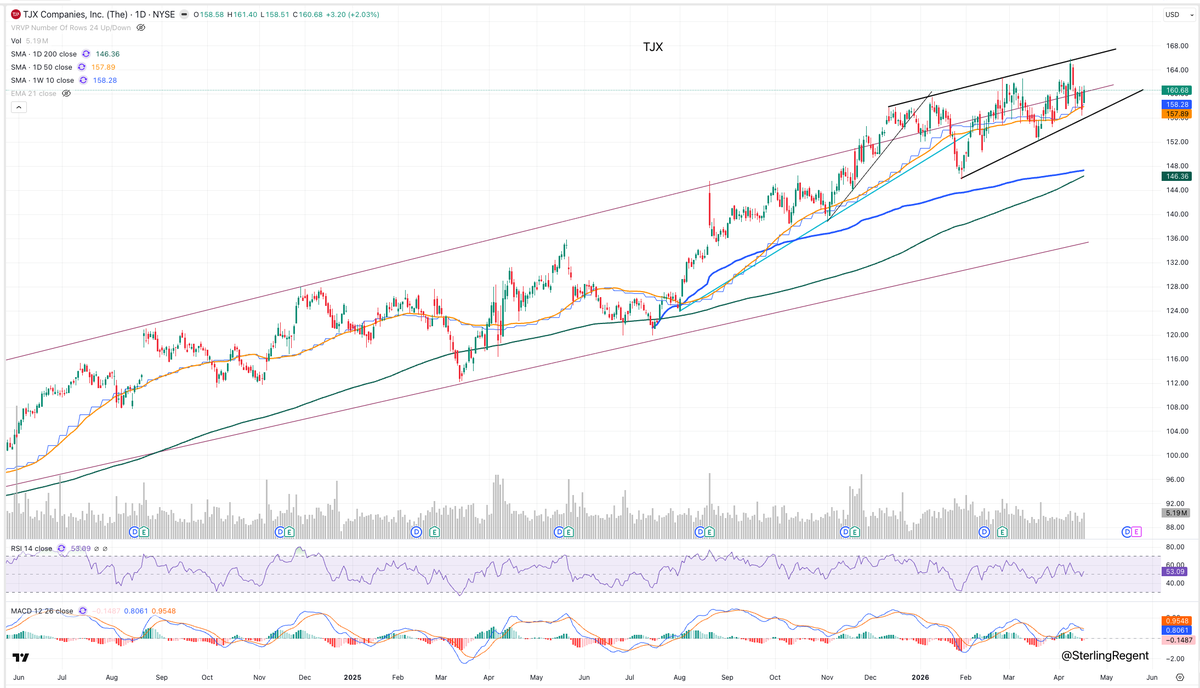Click the November 2025 dividend D marker

(845, 531)
